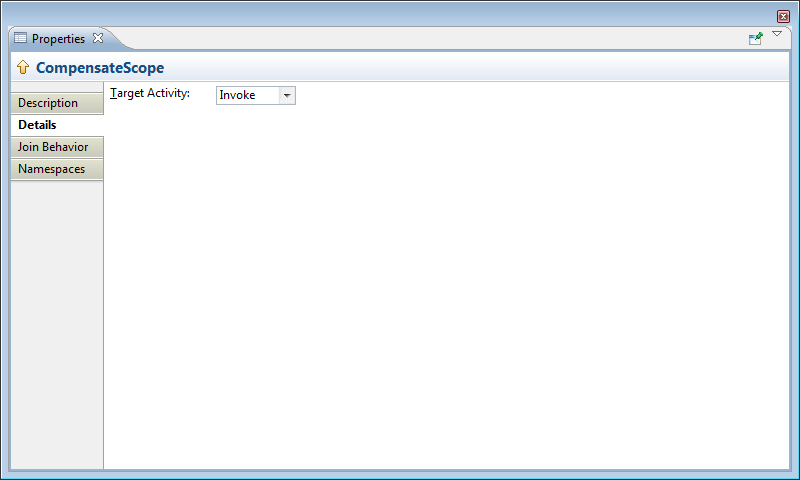Click the CompensateScope arrow icon
This screenshot has width=800, height=480.
(23, 67)
